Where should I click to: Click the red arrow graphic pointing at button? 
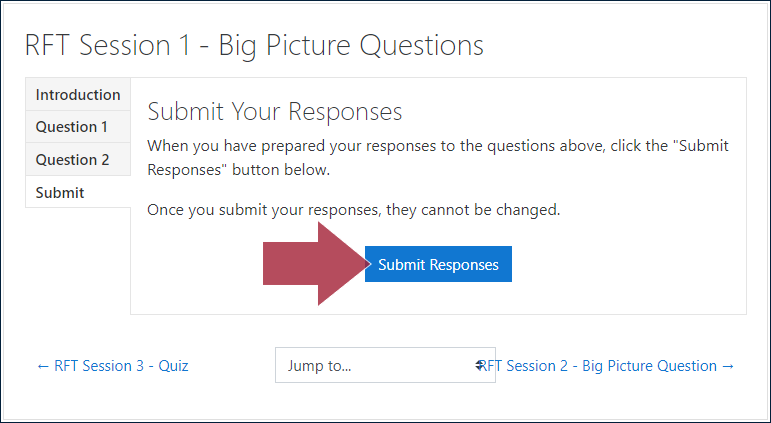coord(317,264)
